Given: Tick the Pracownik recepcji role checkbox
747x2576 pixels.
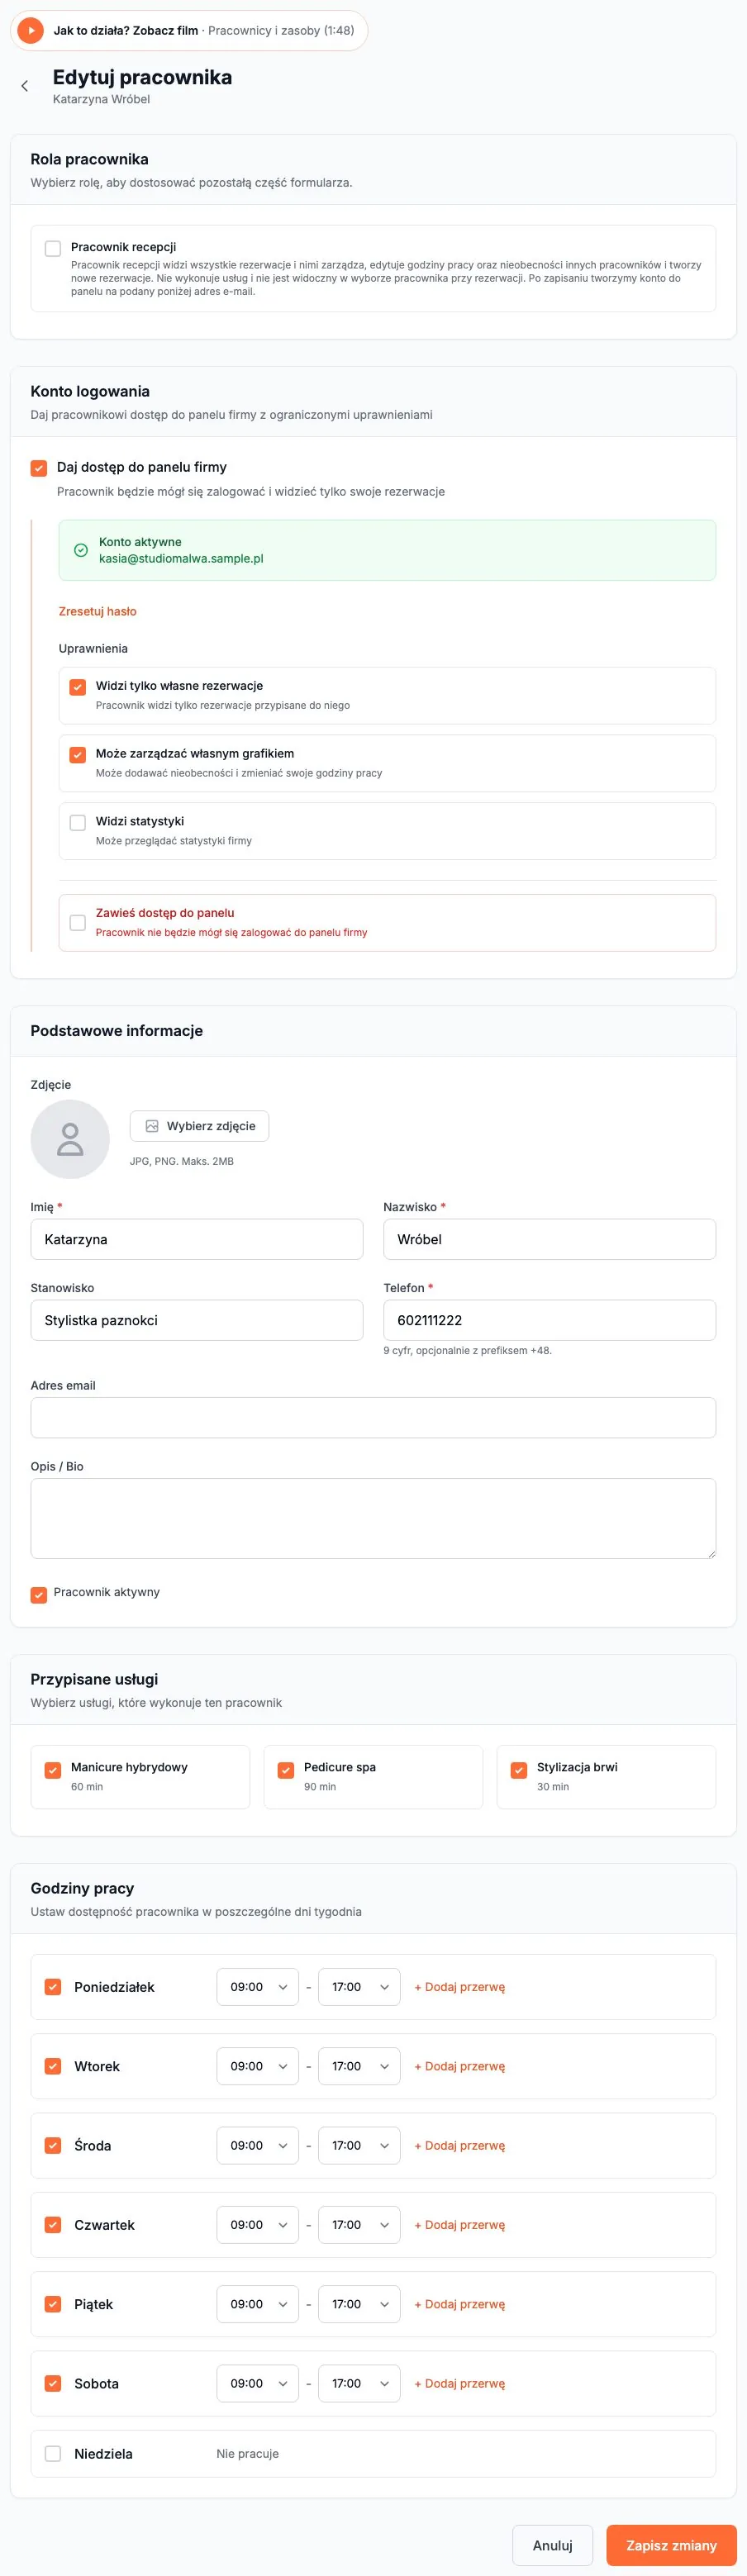Looking at the screenshot, I should point(53,248).
